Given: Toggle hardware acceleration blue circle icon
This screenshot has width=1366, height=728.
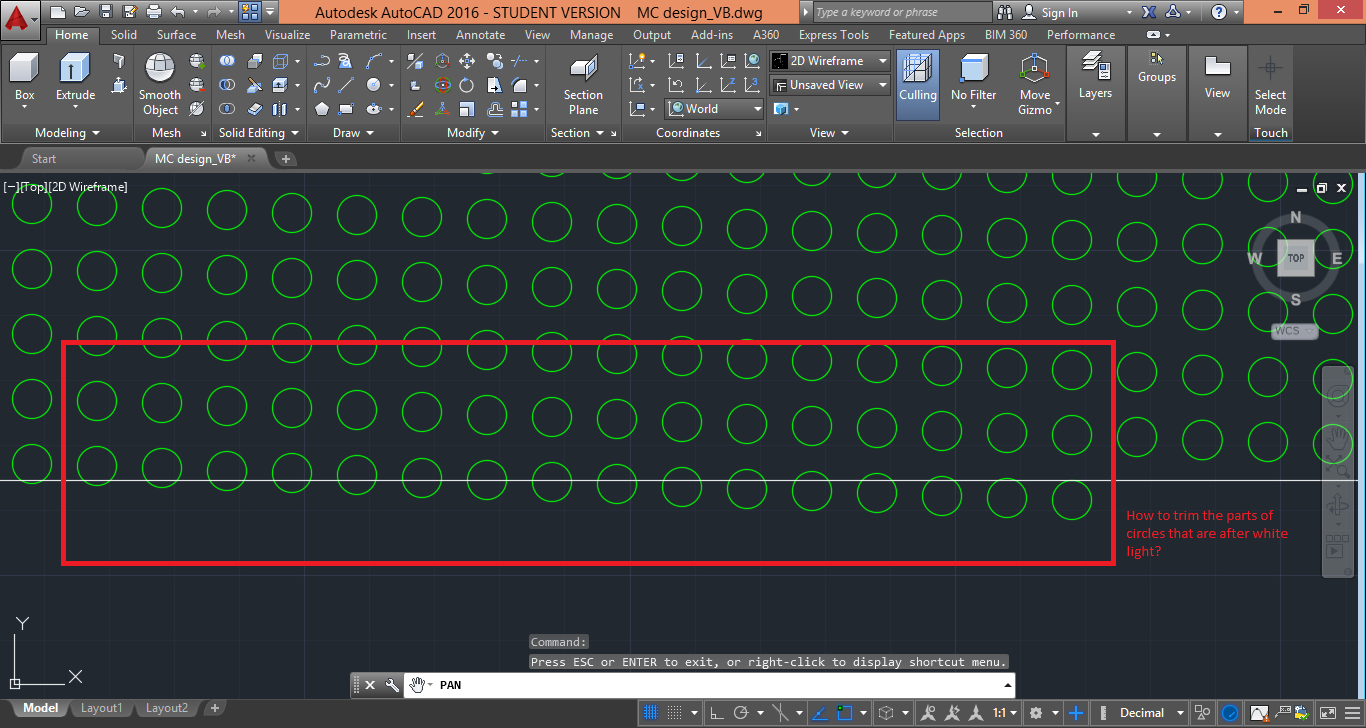Looking at the screenshot, I should coord(1230,713).
